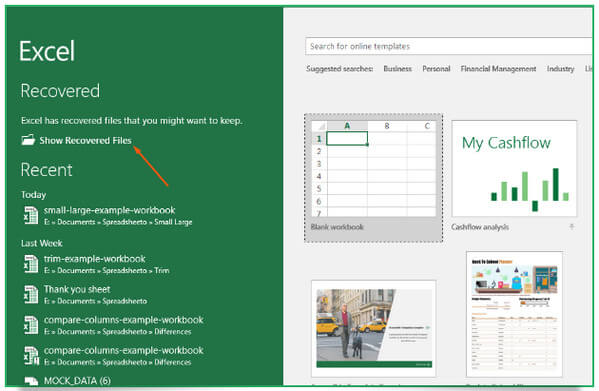The width and height of the screenshot is (599, 391).
Task: Pin the Cashflow analysis template
Action: tap(571, 227)
